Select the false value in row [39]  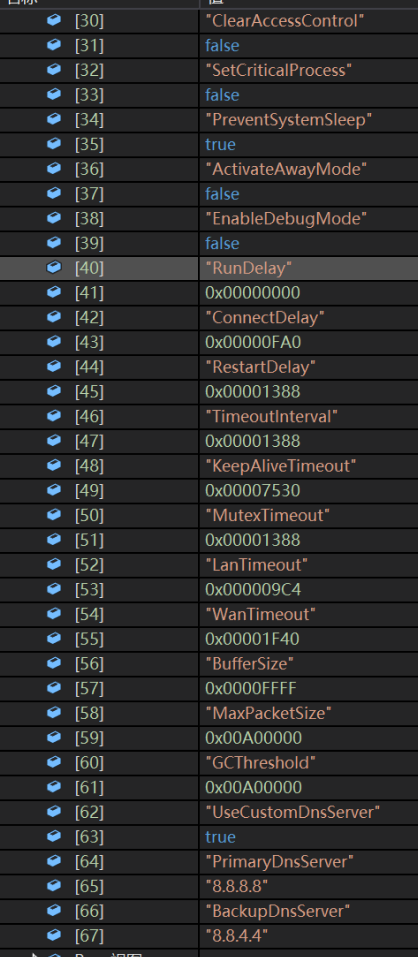coord(222,244)
